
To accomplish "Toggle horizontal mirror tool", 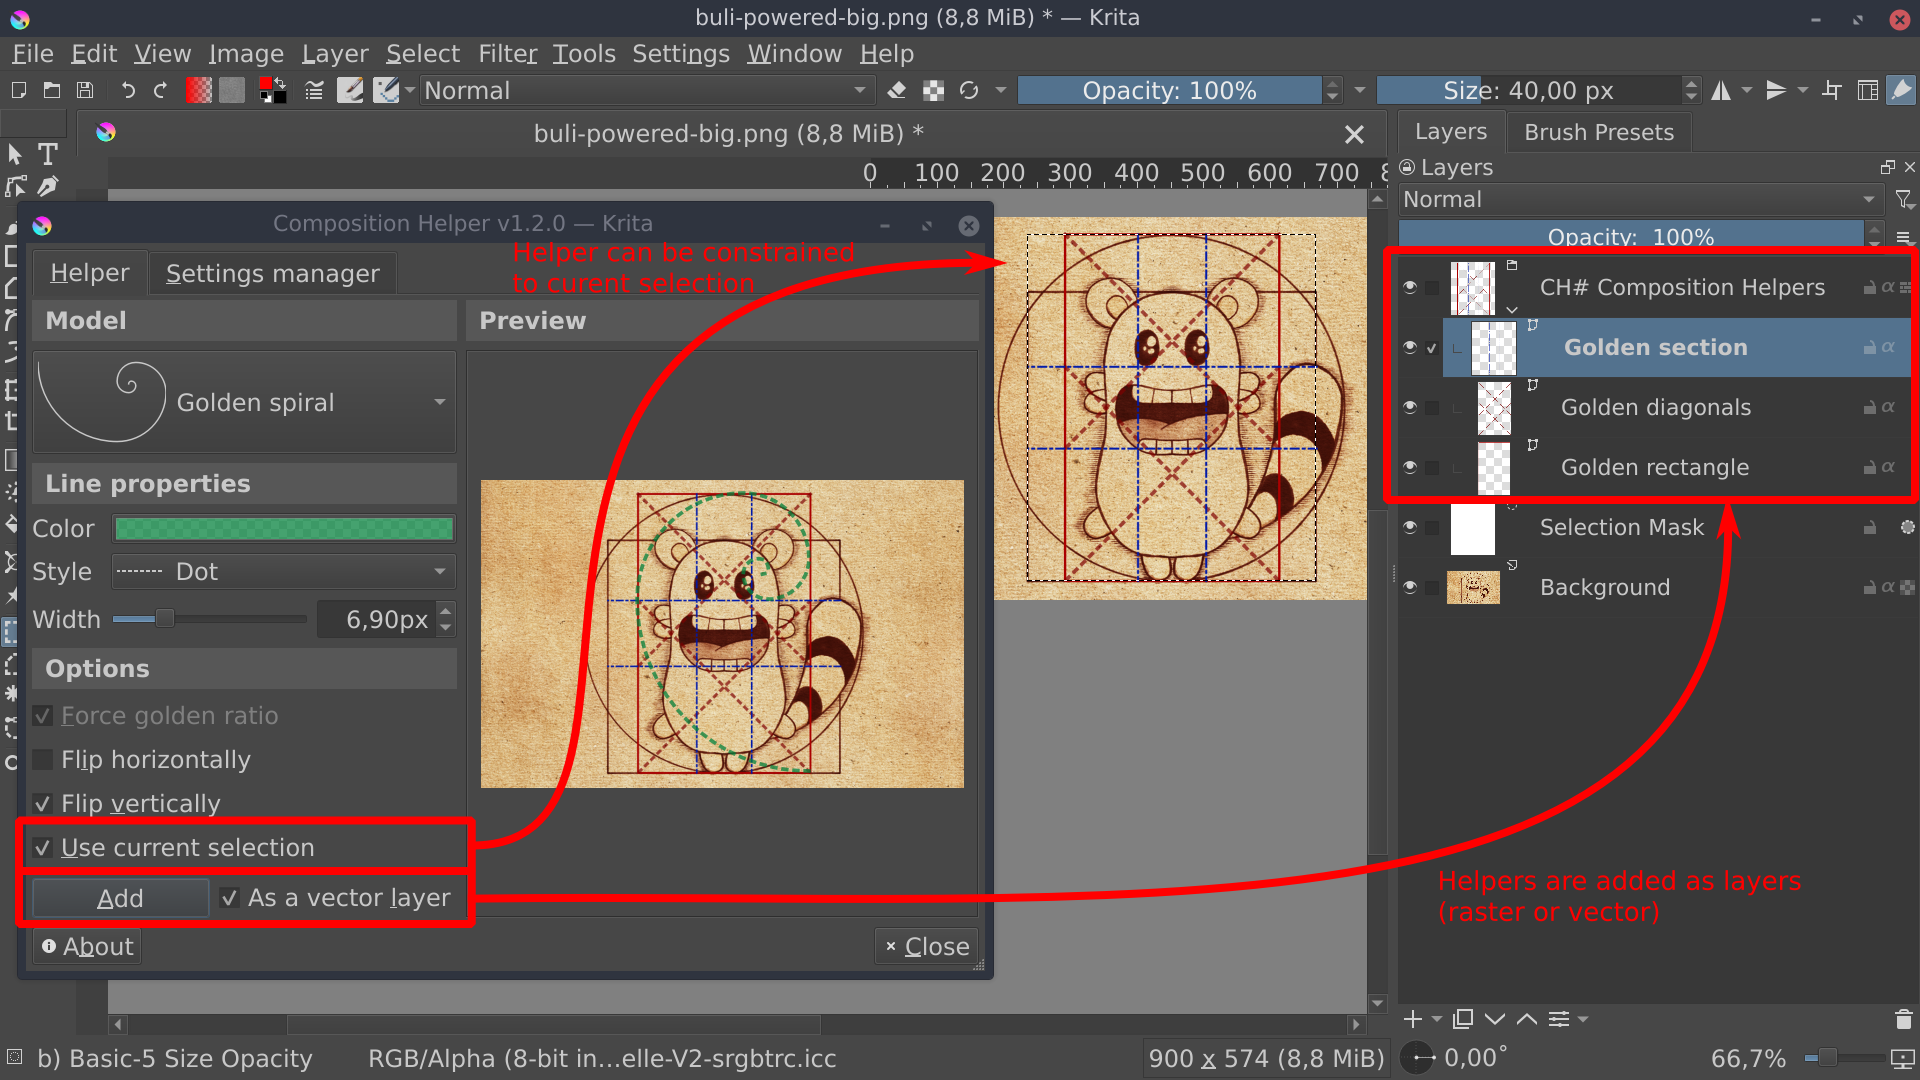I will [1721, 91].
